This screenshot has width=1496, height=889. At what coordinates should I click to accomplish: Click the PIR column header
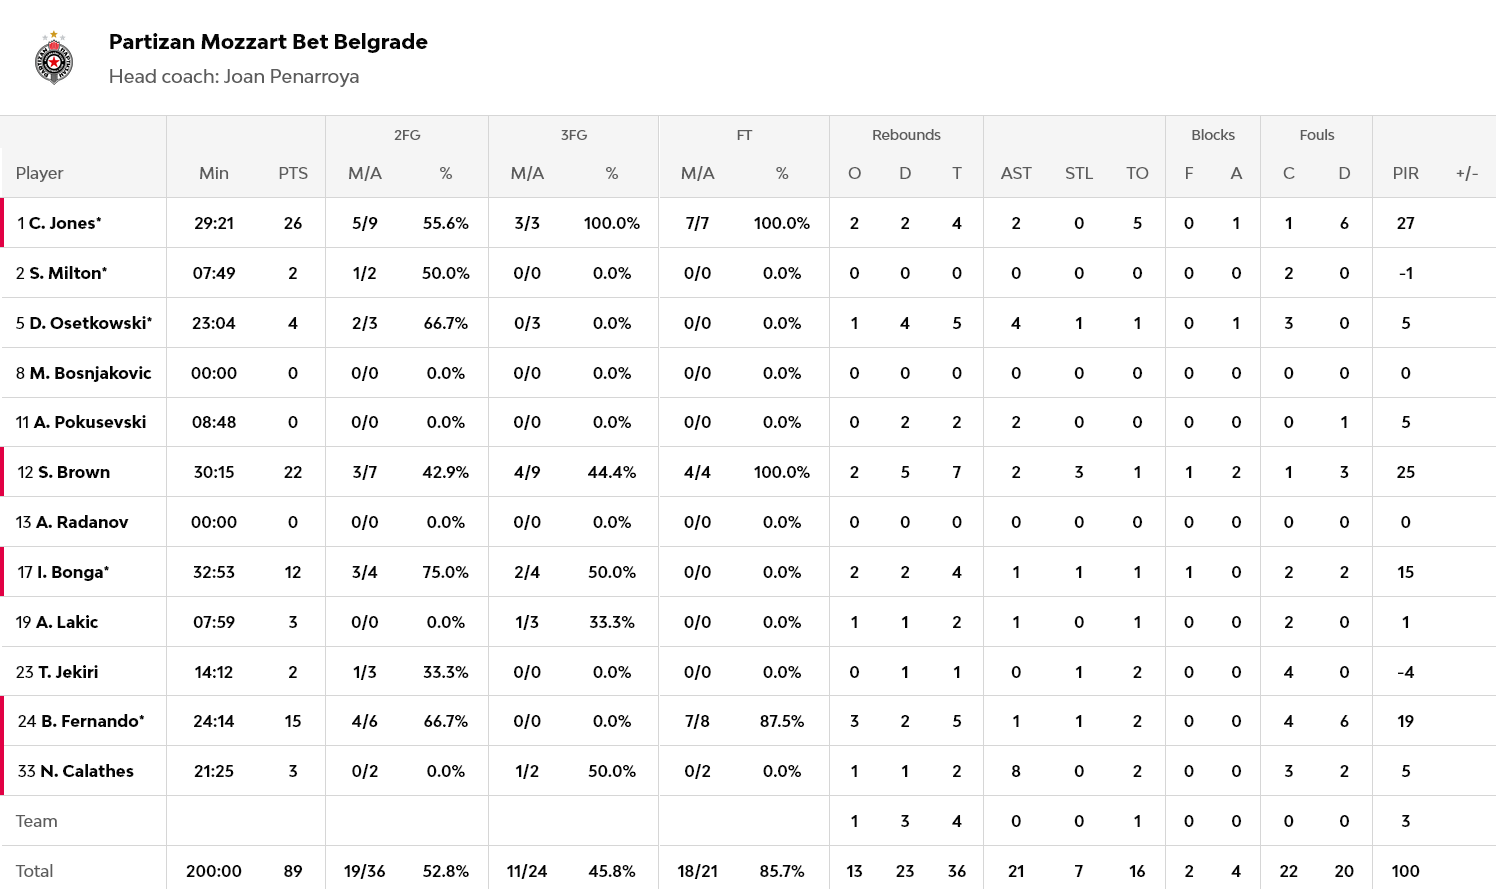point(1405,173)
